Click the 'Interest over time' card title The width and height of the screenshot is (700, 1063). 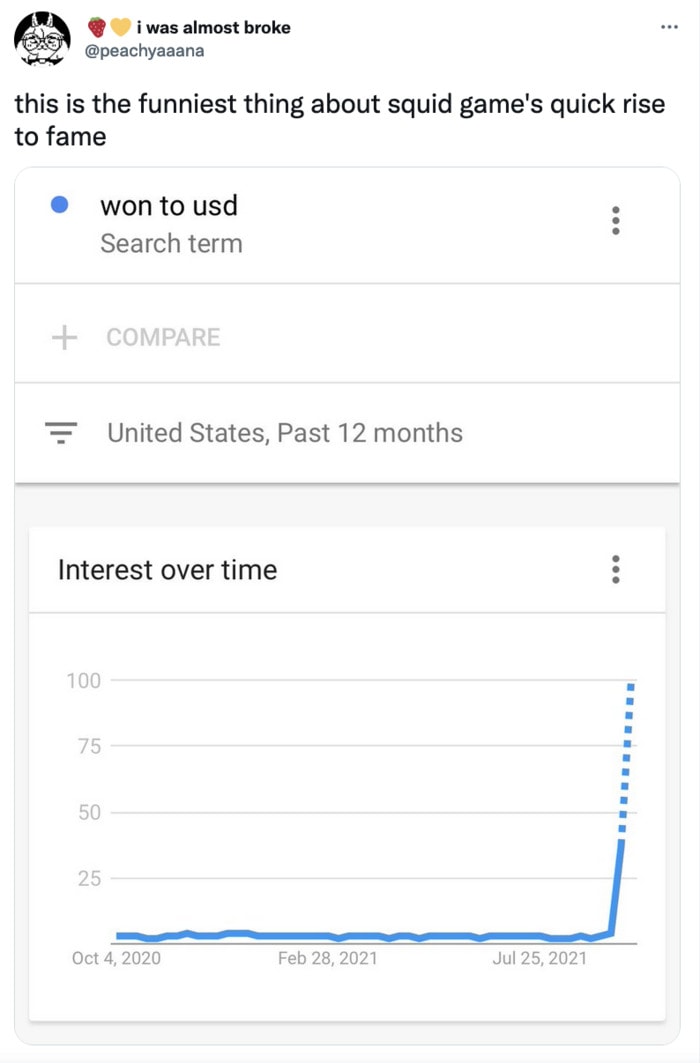[167, 569]
